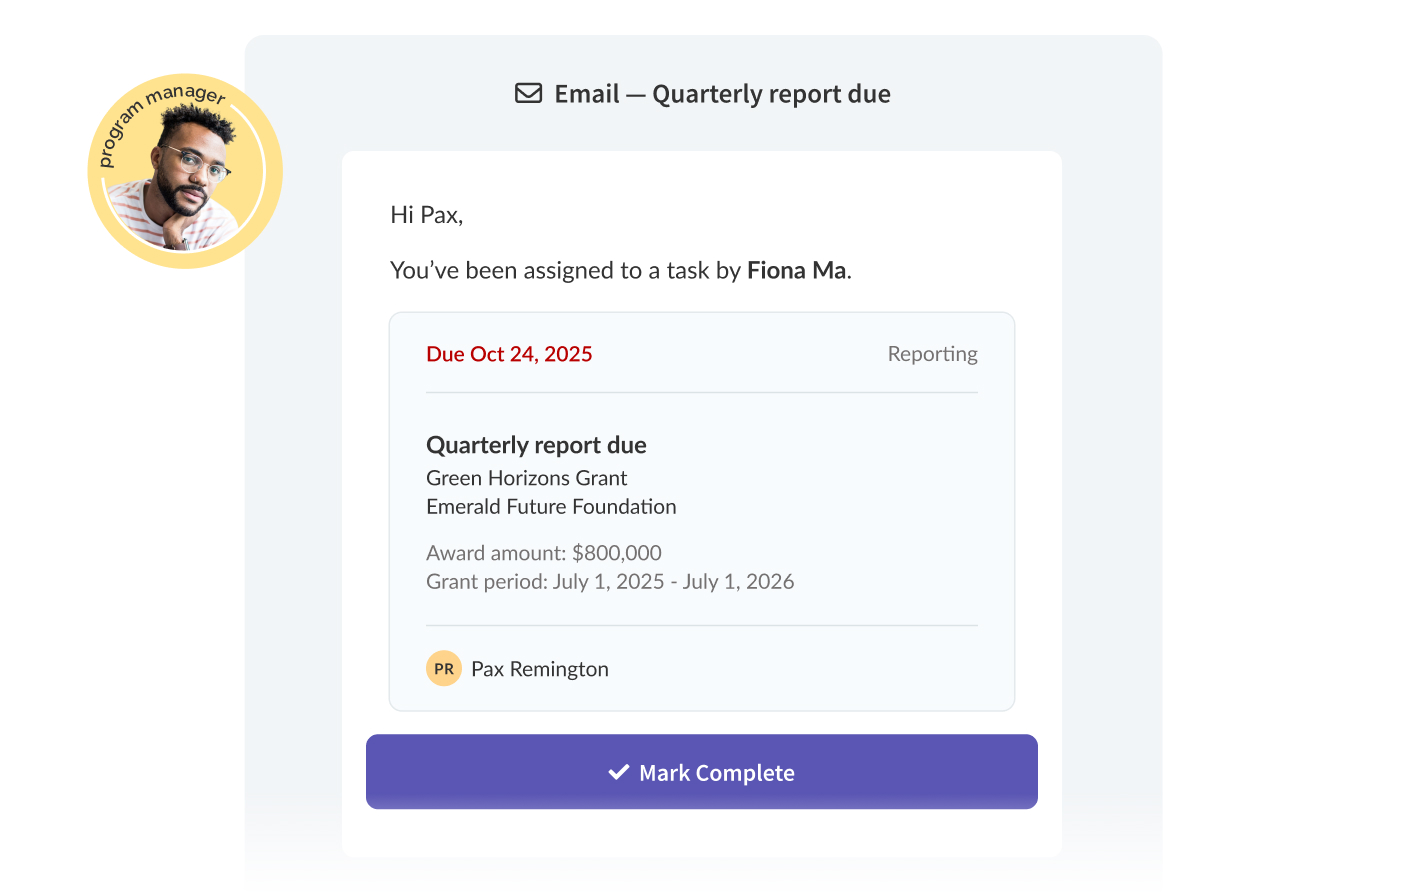This screenshot has height=896, width=1408.
Task: Click the Pax Remington assignee name
Action: coord(540,669)
